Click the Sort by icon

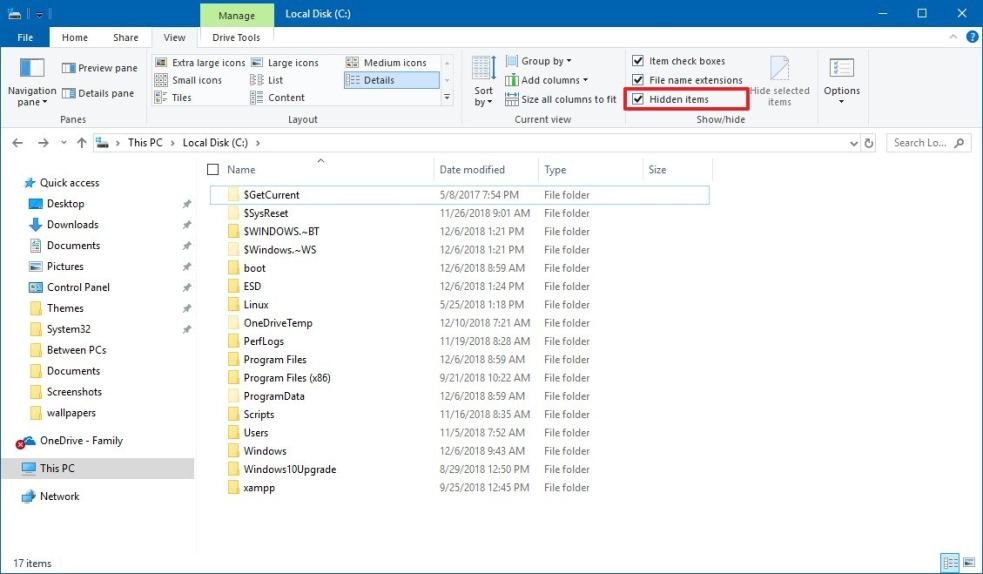[x=484, y=72]
